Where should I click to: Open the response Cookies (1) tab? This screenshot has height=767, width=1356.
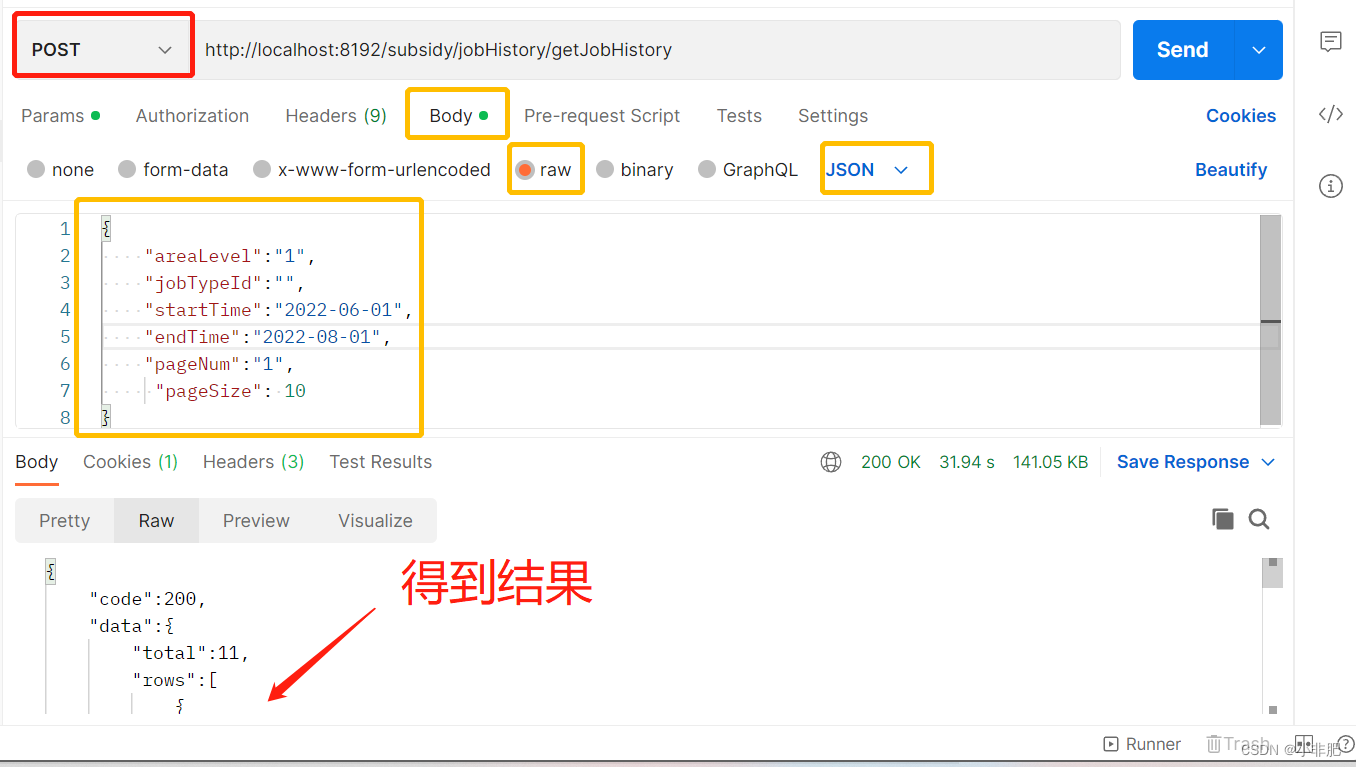130,462
